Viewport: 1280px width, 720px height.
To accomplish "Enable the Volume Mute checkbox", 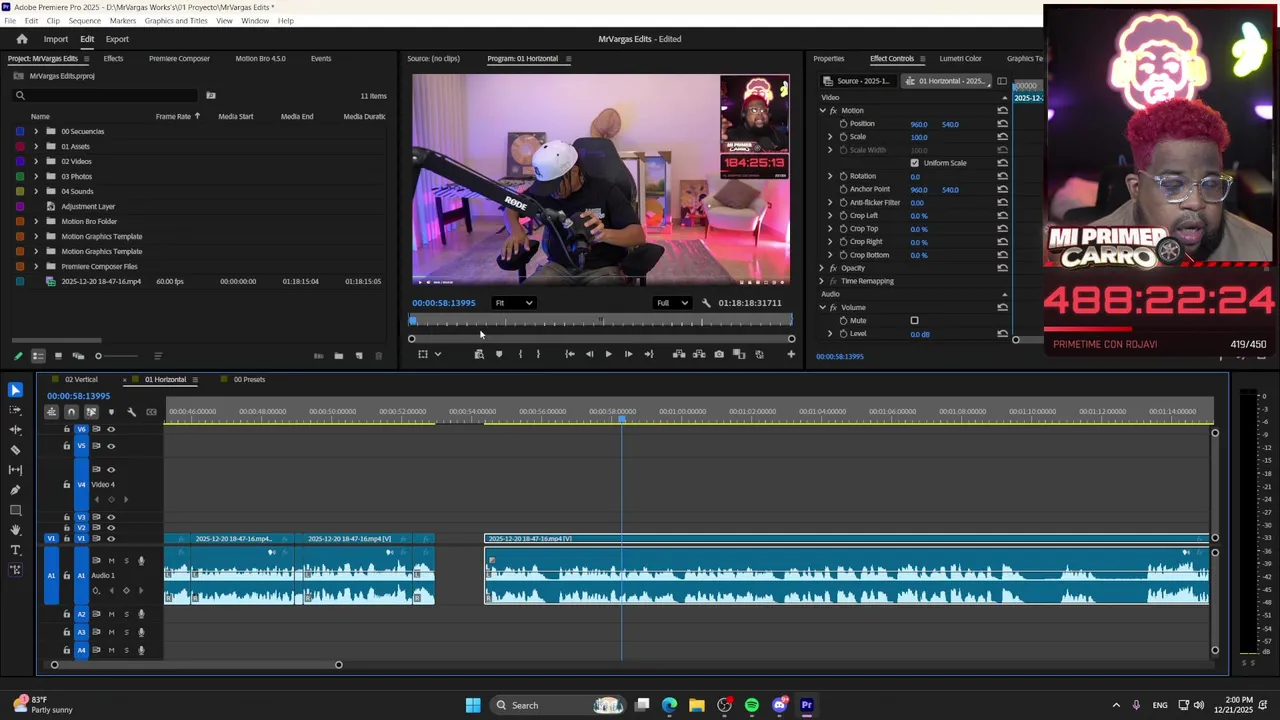I will (x=914, y=321).
